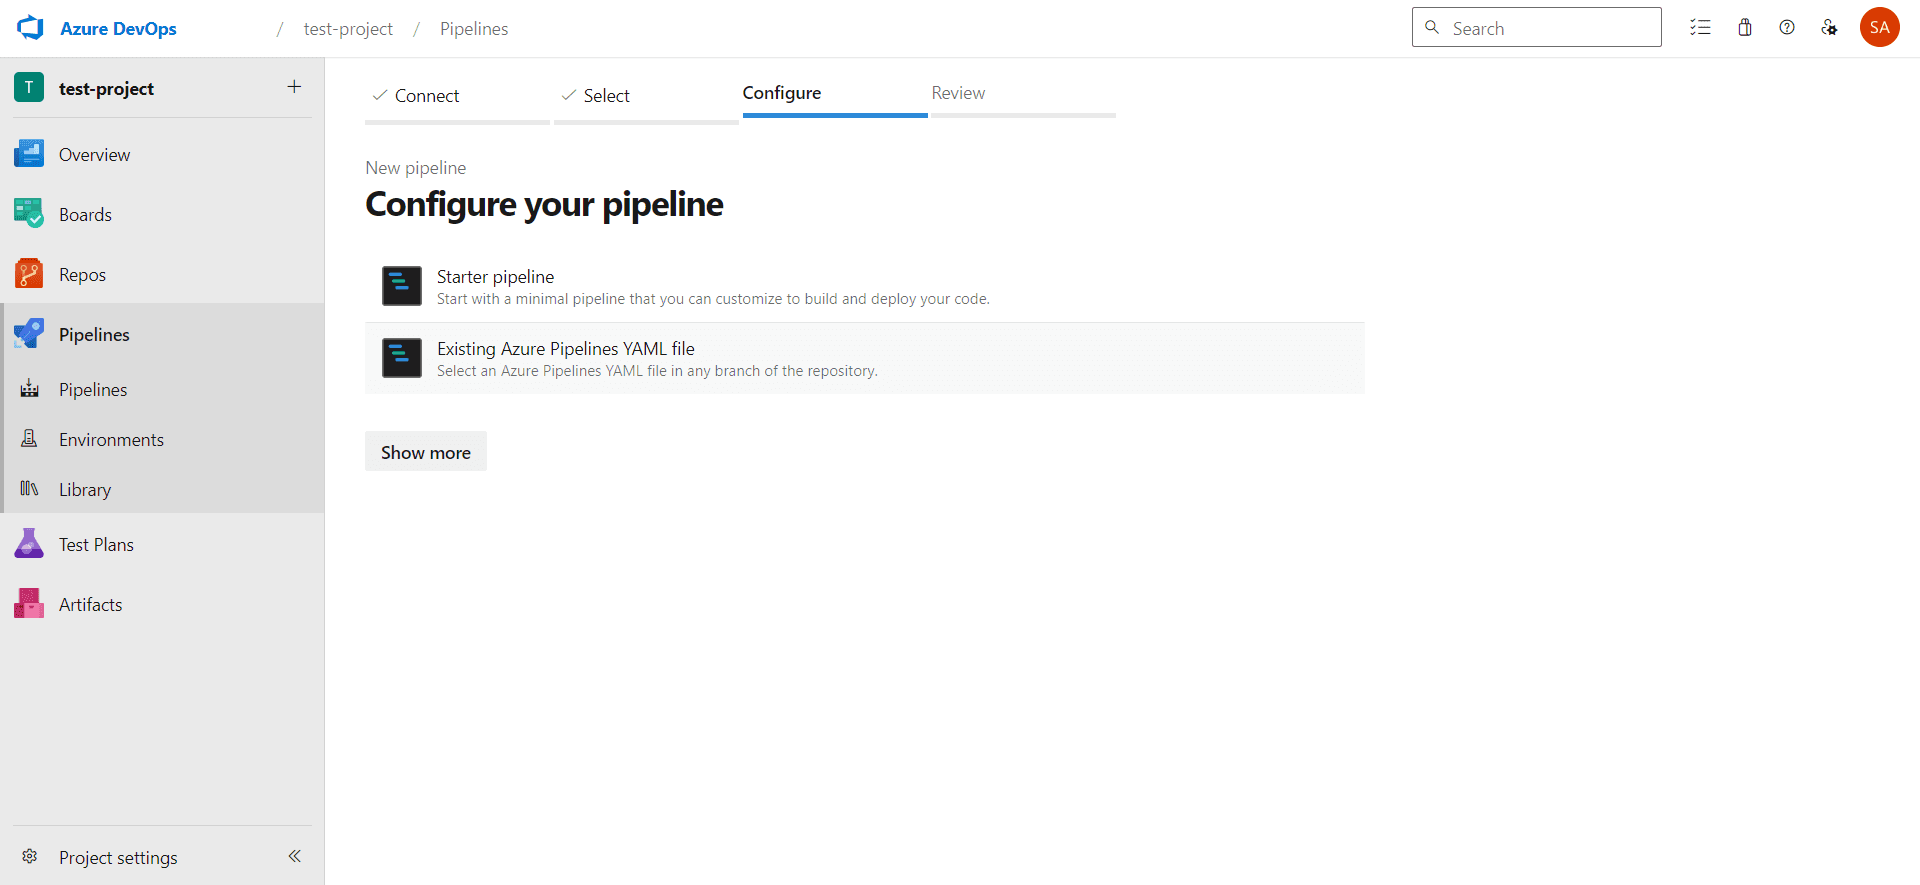The width and height of the screenshot is (1920, 885).
Task: Open the work items list icon
Action: click(x=1700, y=28)
